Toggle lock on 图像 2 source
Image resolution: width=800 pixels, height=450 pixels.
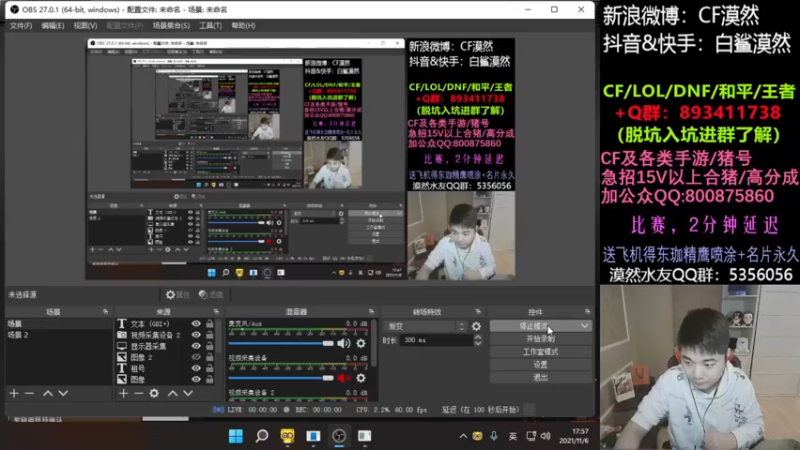click(209, 357)
